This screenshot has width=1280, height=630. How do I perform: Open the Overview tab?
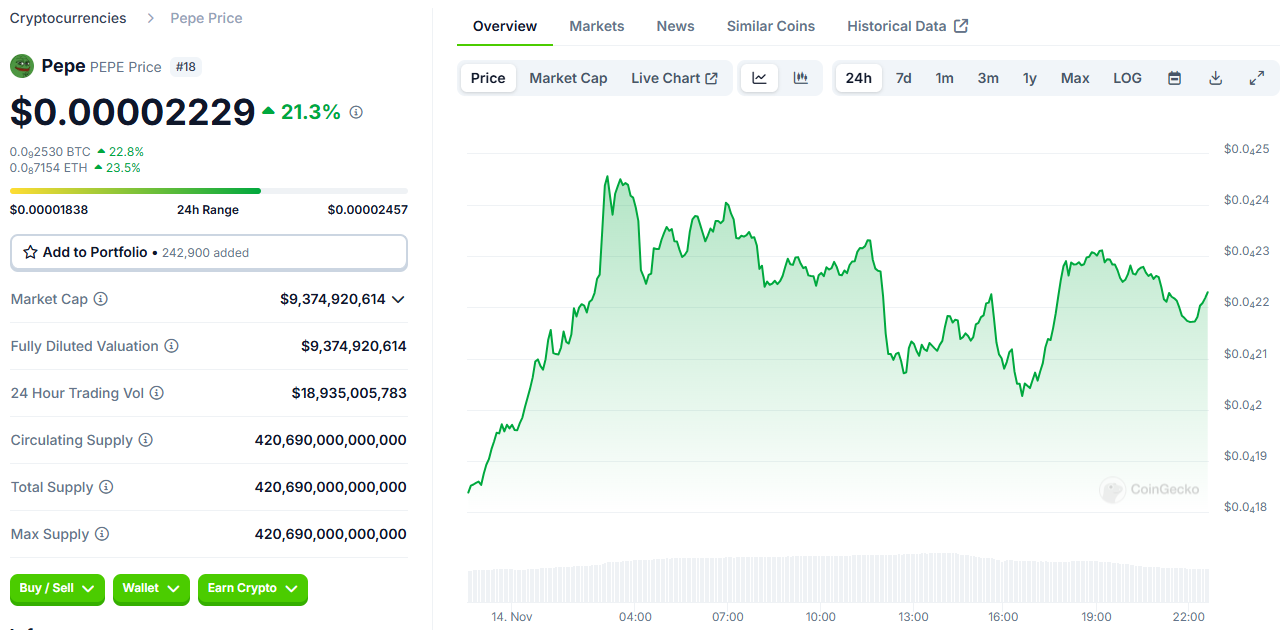click(505, 26)
